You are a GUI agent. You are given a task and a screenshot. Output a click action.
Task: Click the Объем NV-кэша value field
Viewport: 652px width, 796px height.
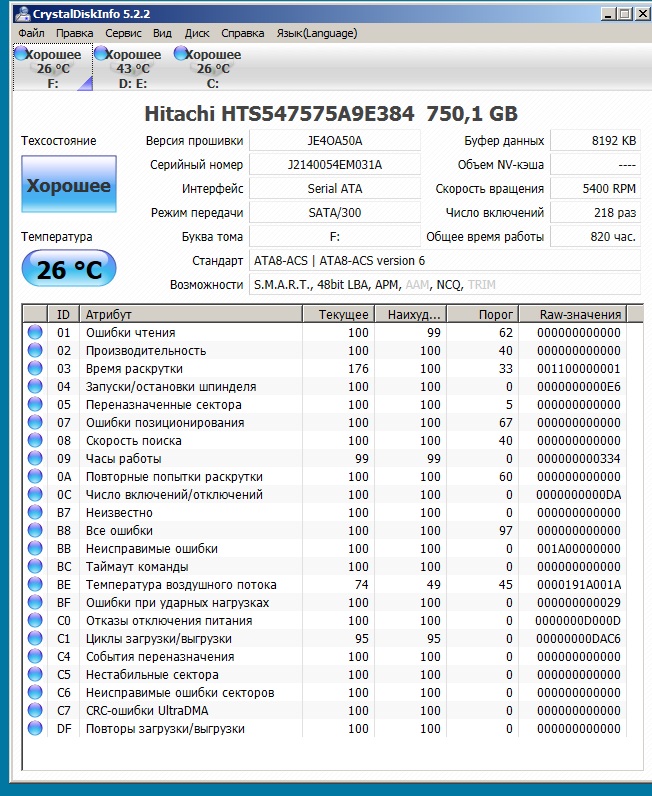595,164
